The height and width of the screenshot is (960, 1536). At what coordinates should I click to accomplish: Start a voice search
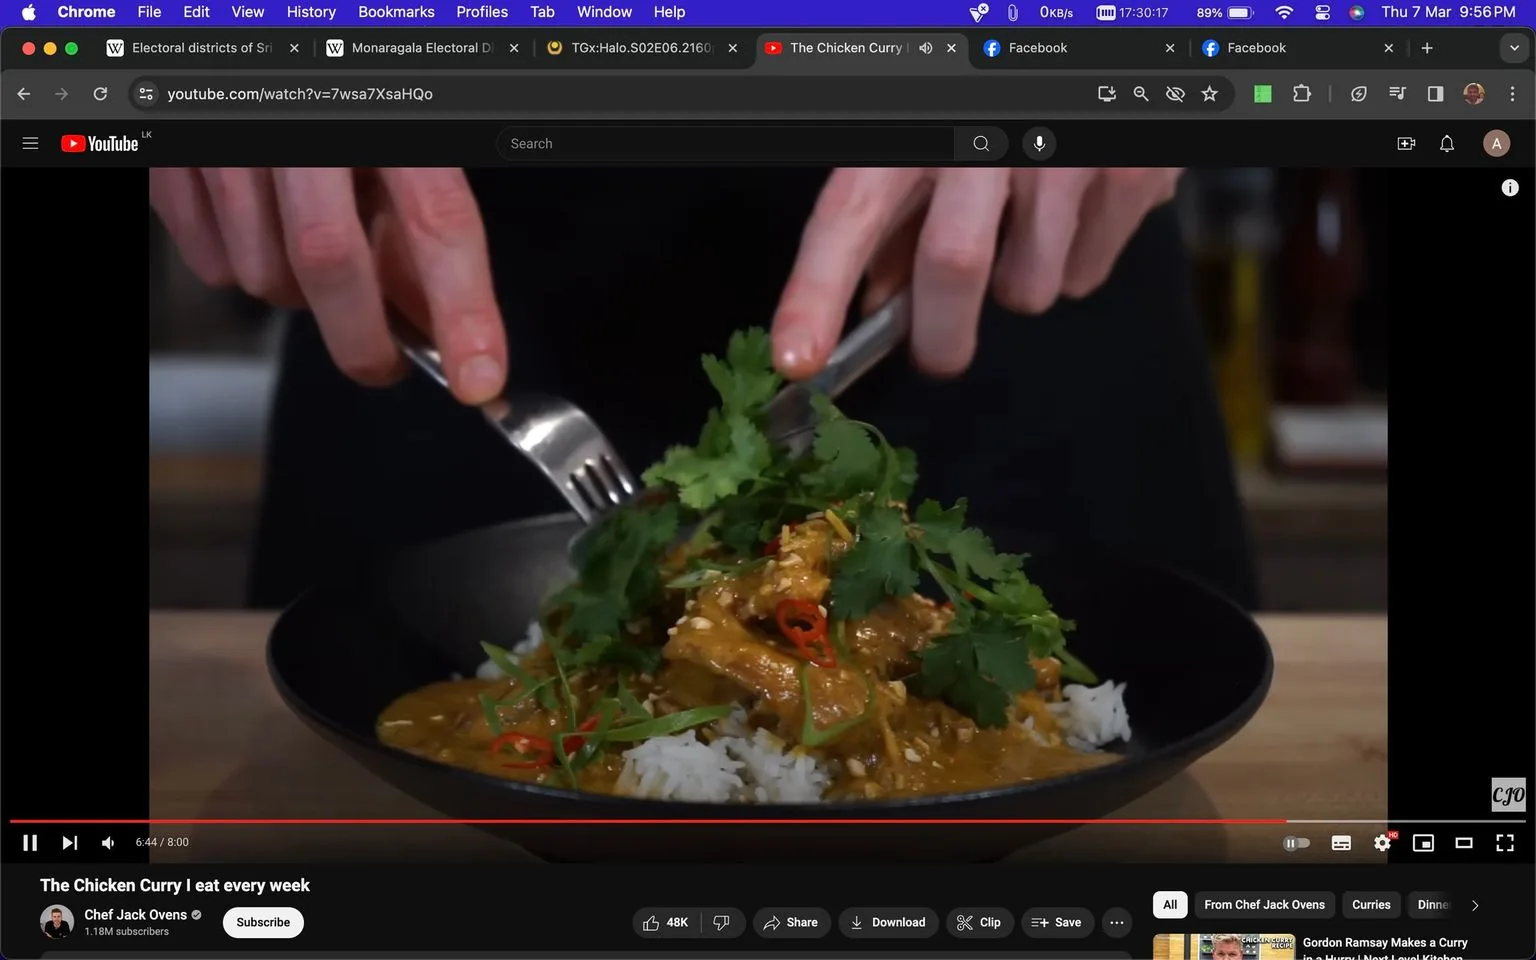1039,143
